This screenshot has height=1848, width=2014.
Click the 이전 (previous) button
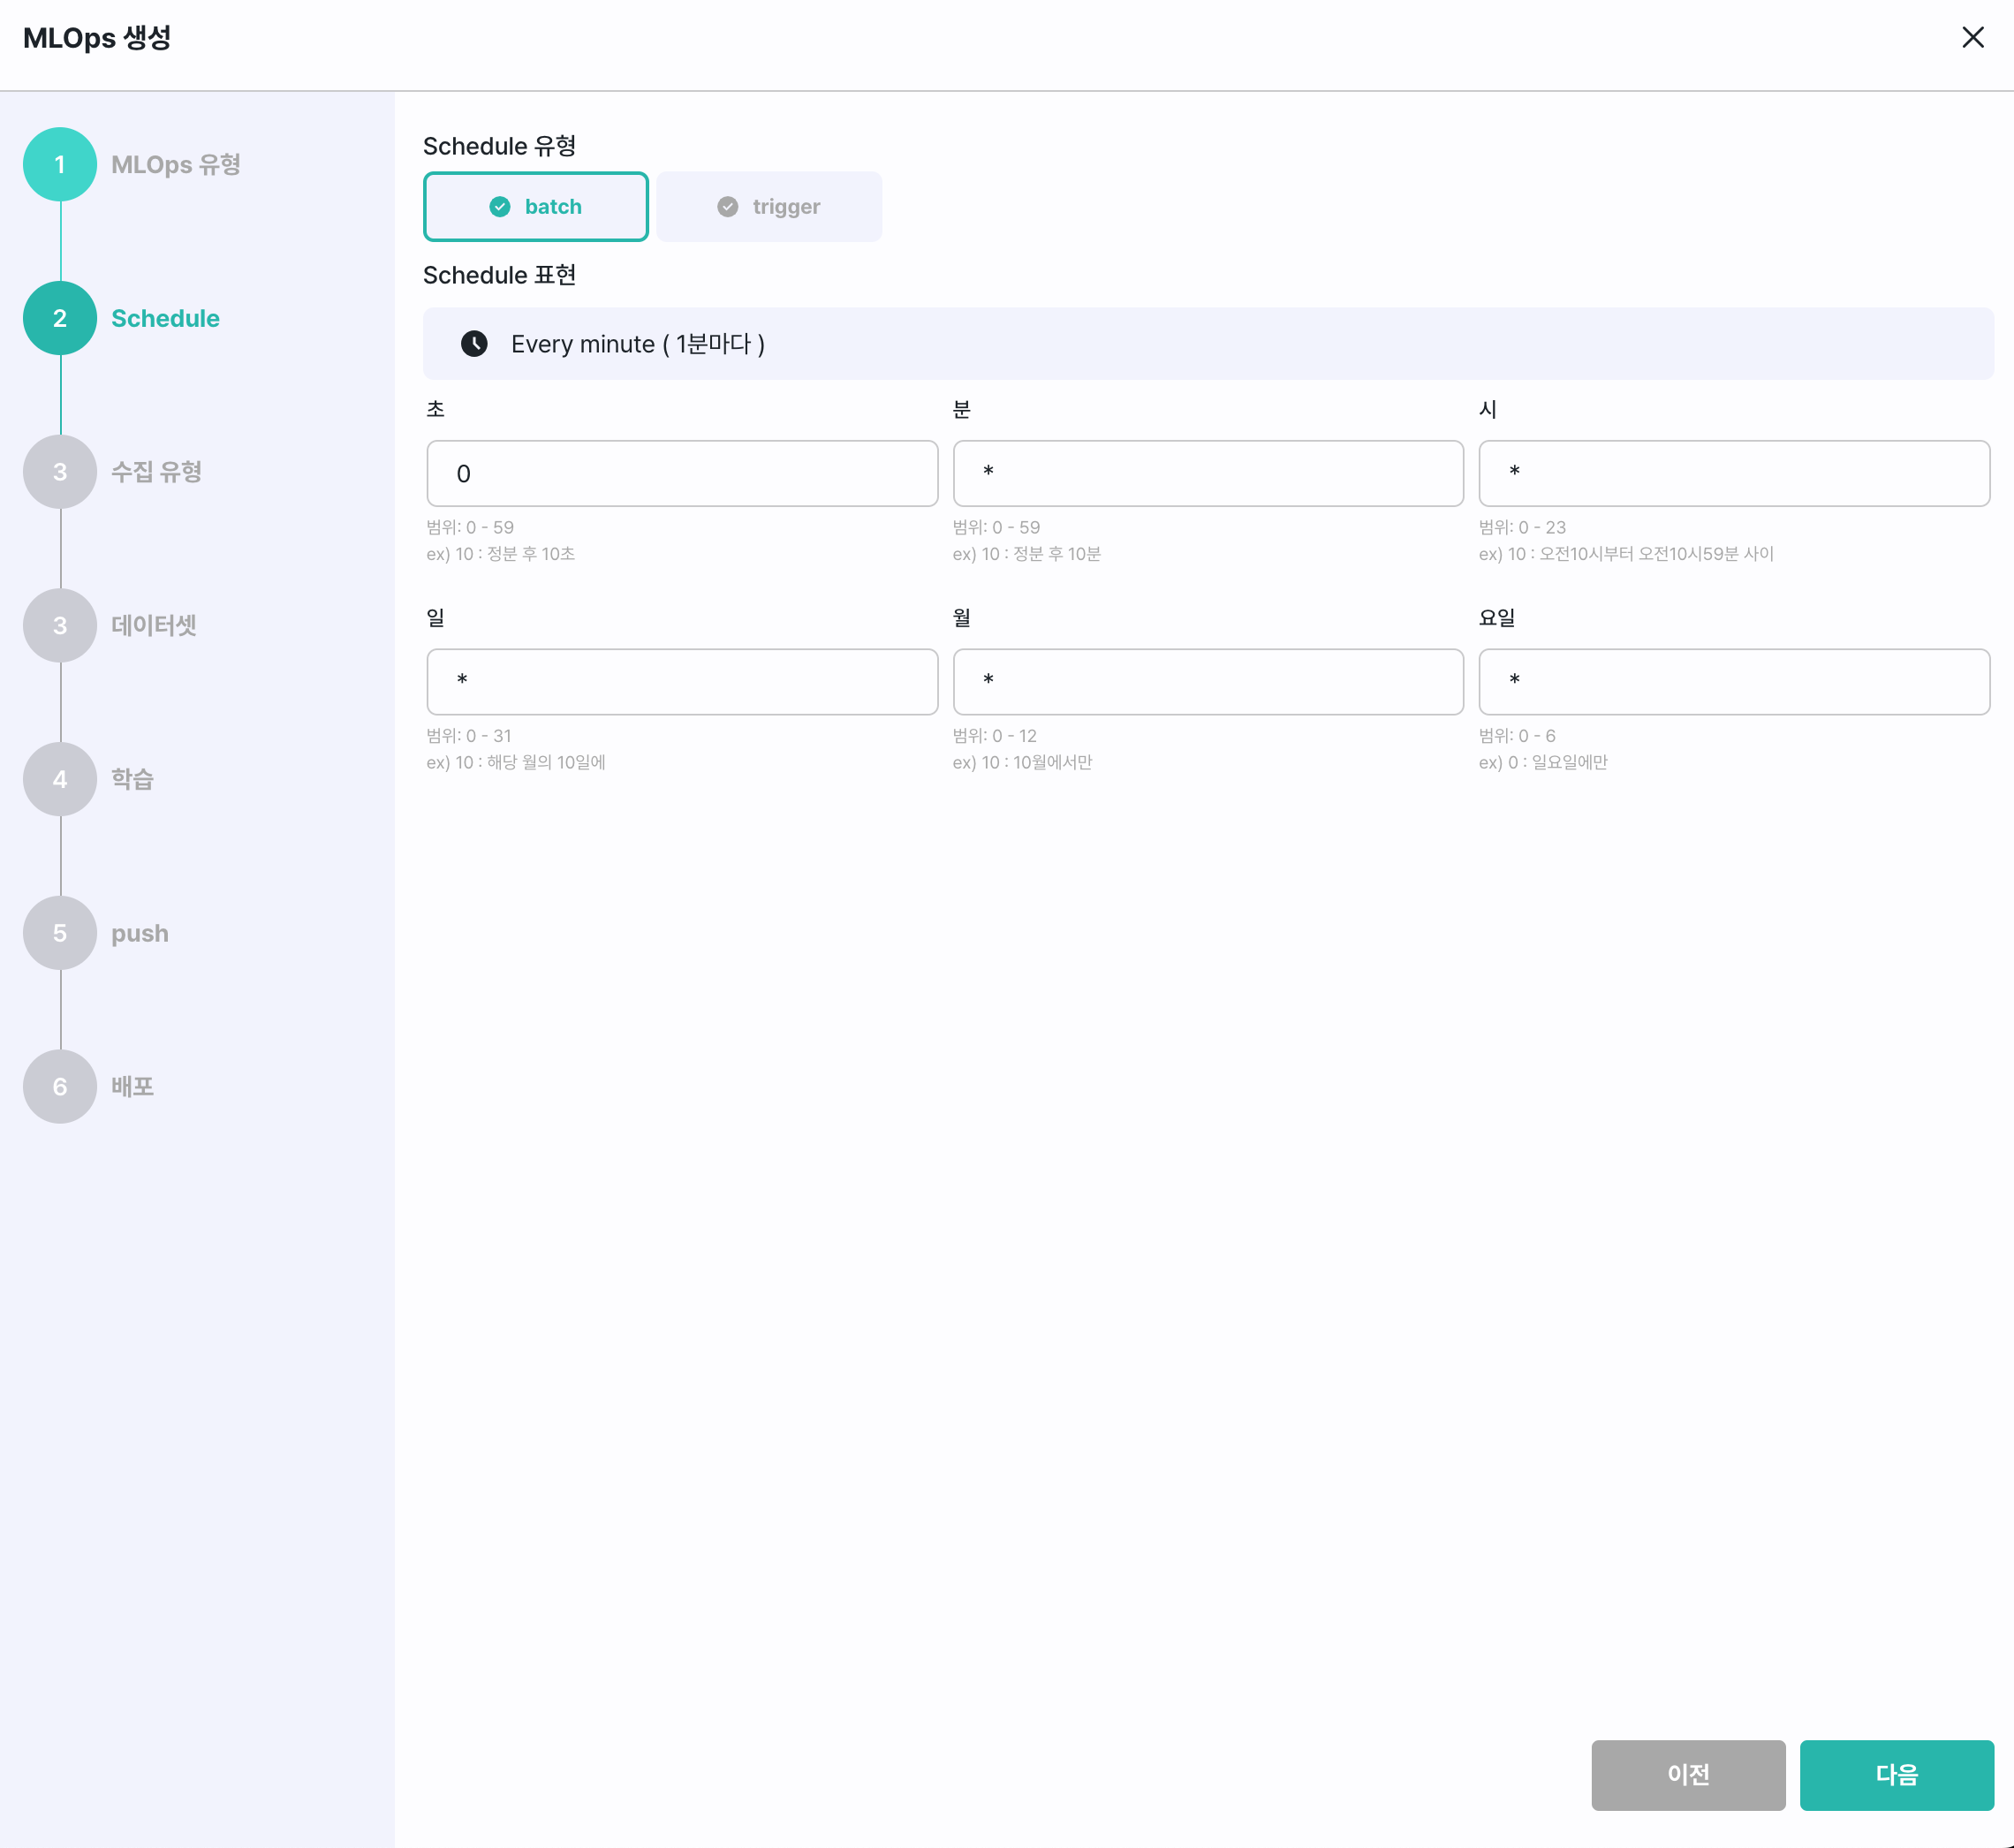(1688, 1775)
